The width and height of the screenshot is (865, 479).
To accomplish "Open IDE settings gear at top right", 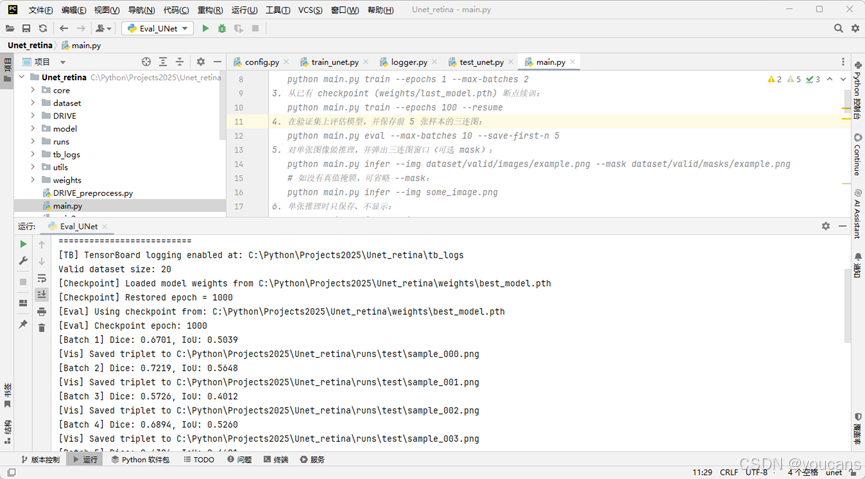I will tap(855, 28).
